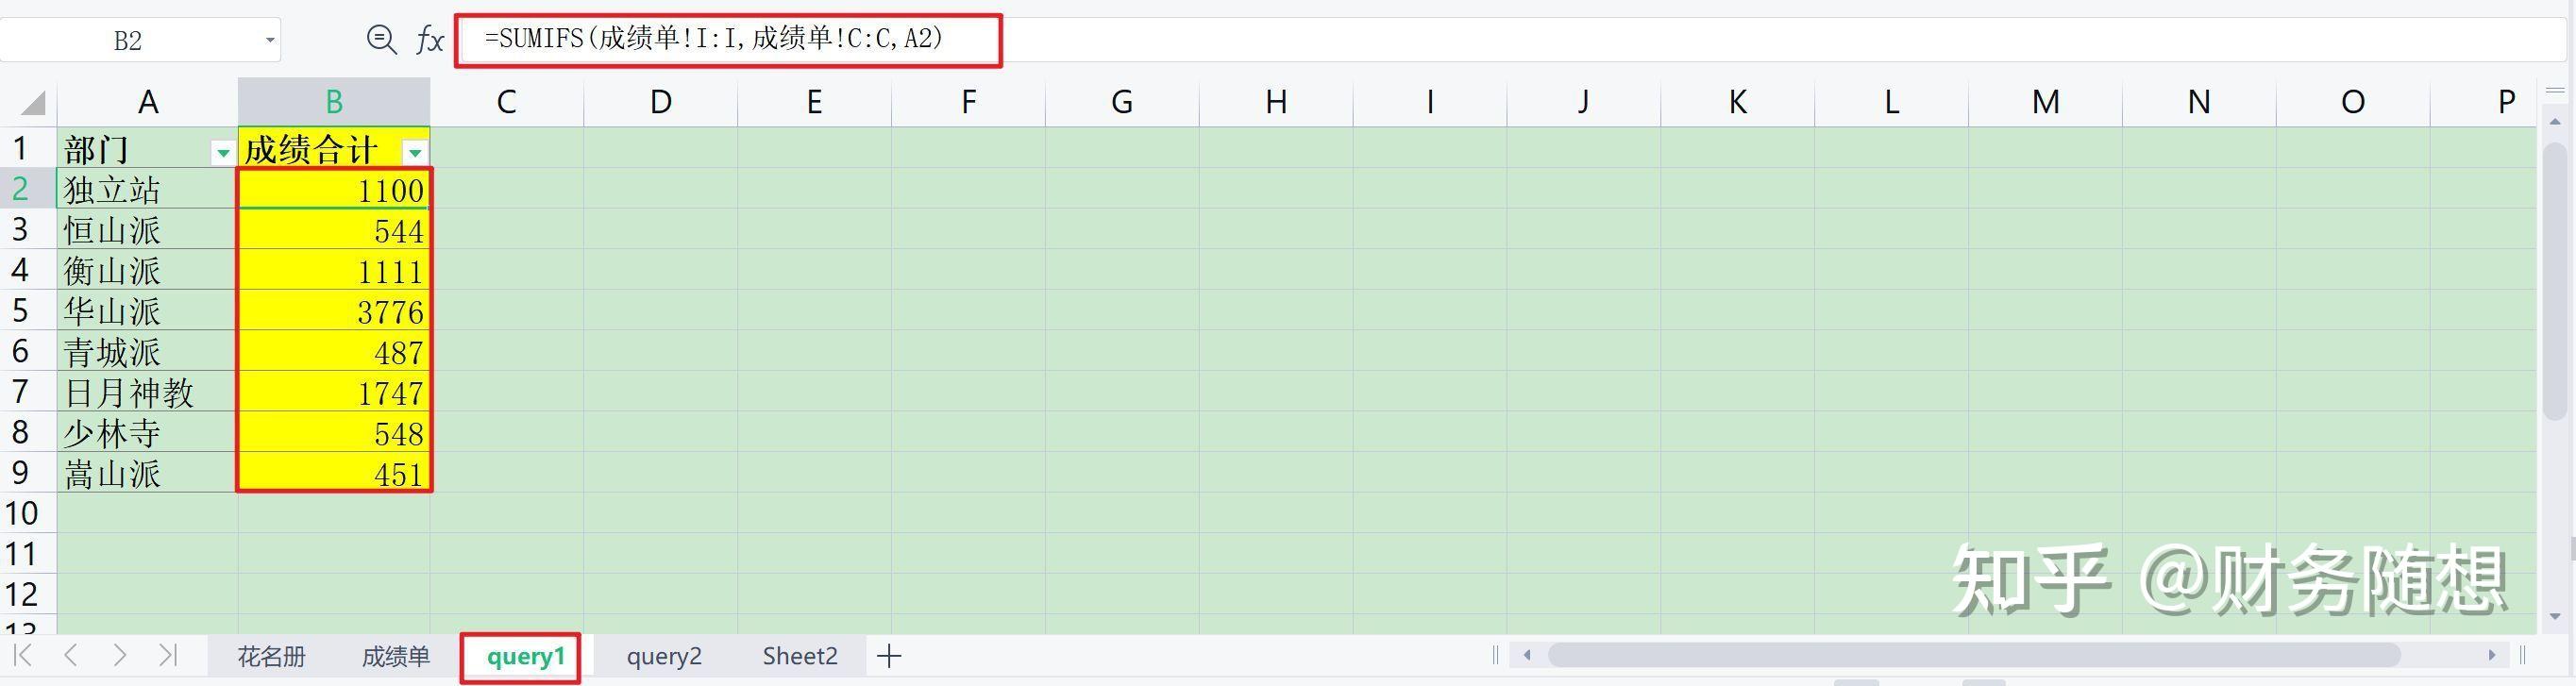
Task: Click the zoom magnifier icon beside formula bar
Action: click(x=381, y=40)
